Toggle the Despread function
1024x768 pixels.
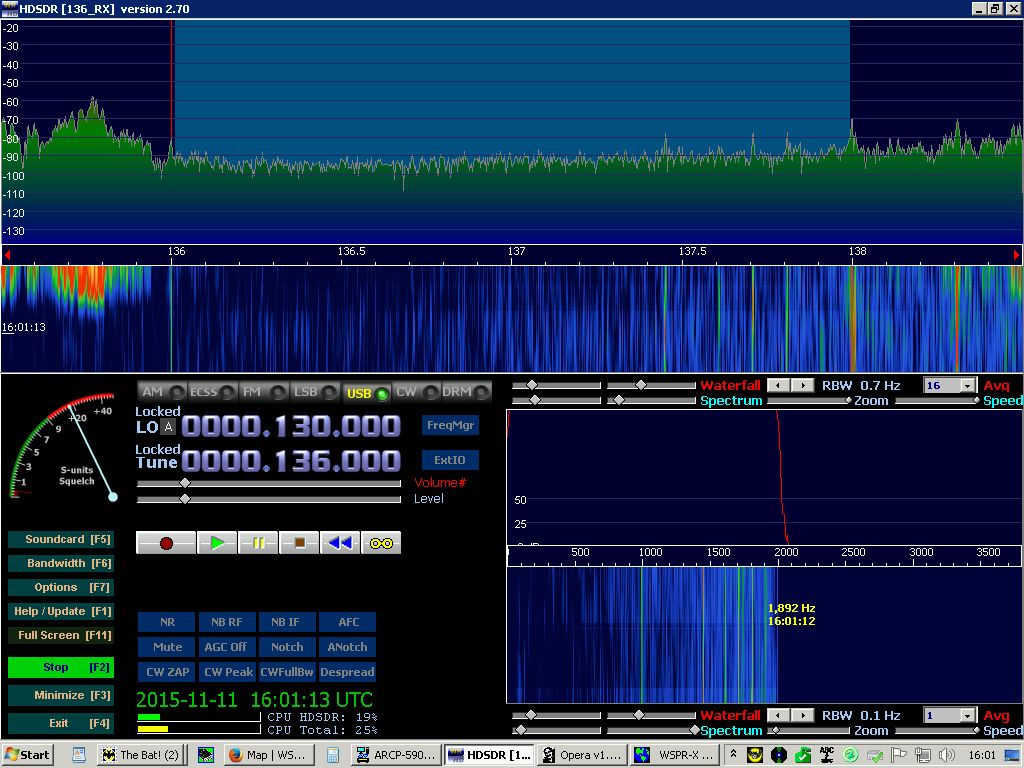click(348, 672)
